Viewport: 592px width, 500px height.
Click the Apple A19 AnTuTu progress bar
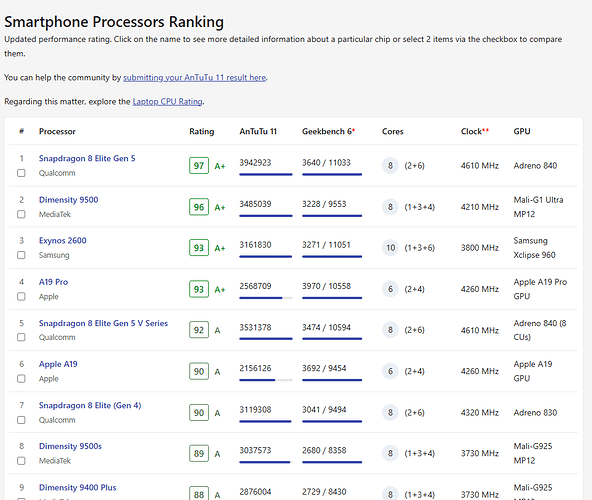pos(266,380)
